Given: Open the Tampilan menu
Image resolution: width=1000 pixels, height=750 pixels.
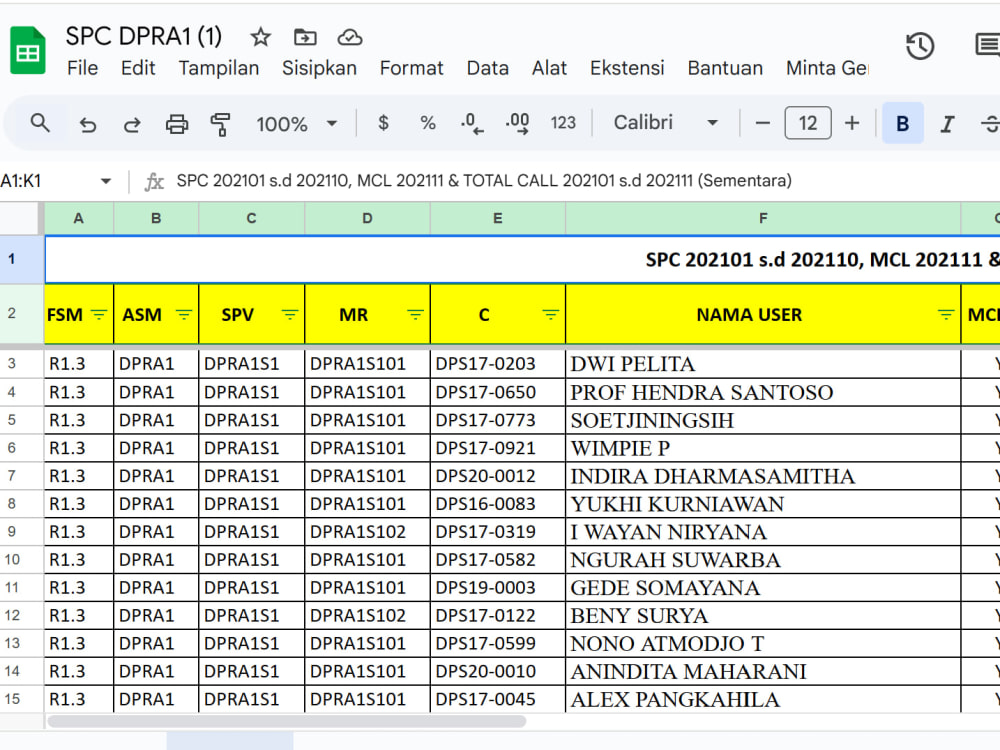Looking at the screenshot, I should [219, 68].
